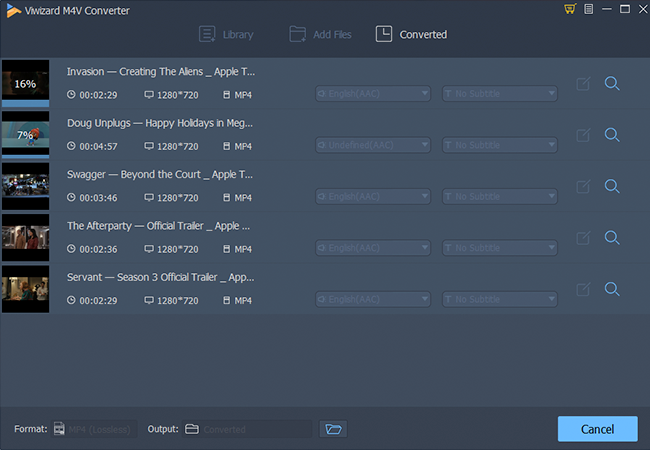Click edit icon for Swagger video
Viewport: 650px width, 450px height.
[x=584, y=186]
